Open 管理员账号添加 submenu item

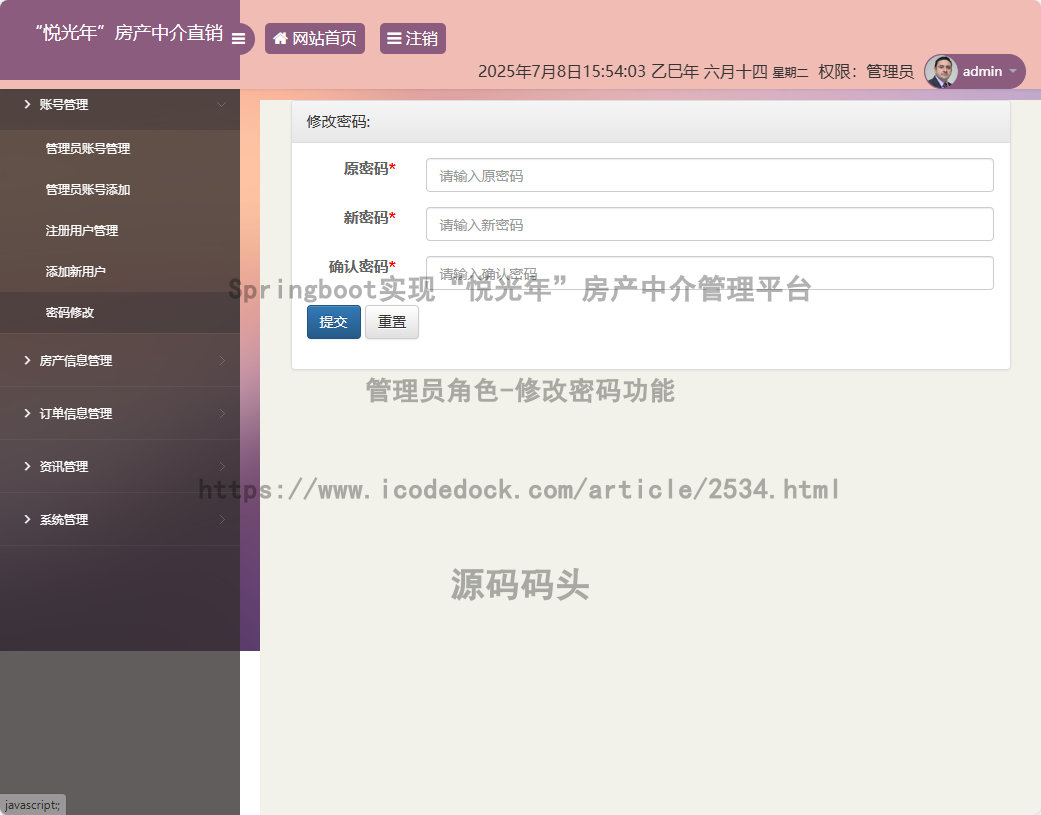[88, 190]
